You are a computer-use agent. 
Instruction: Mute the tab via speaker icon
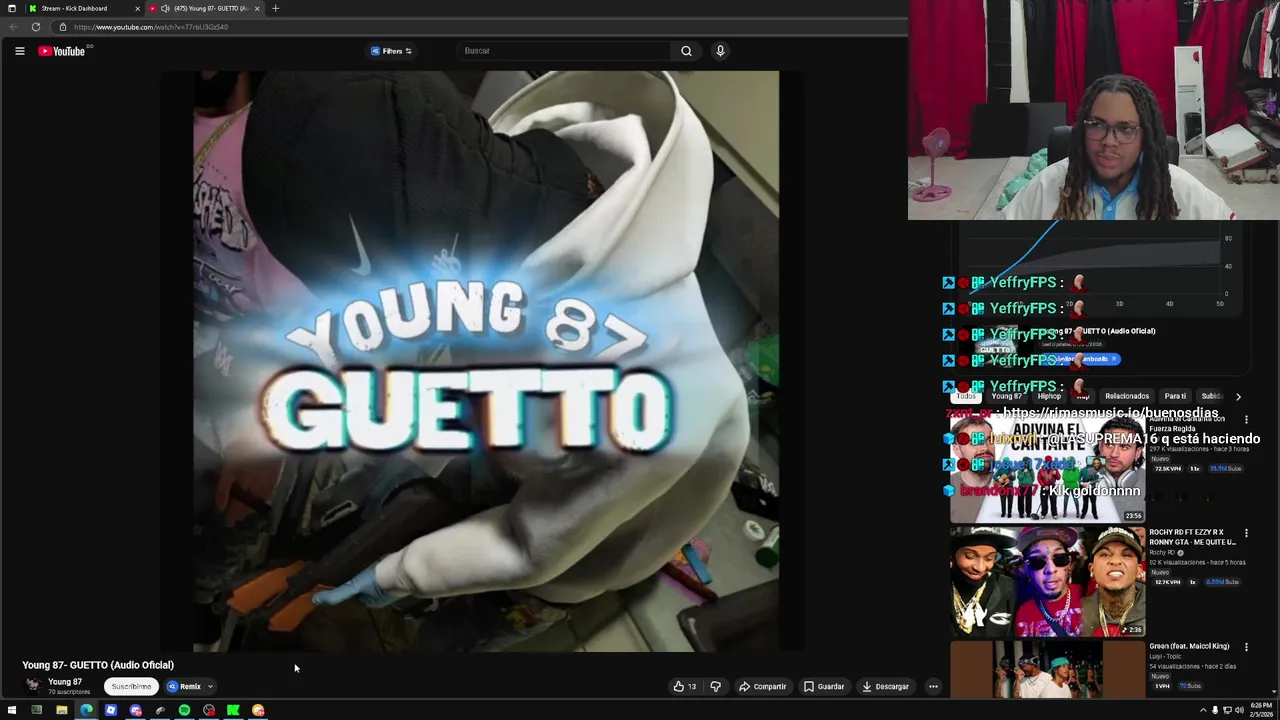[165, 8]
